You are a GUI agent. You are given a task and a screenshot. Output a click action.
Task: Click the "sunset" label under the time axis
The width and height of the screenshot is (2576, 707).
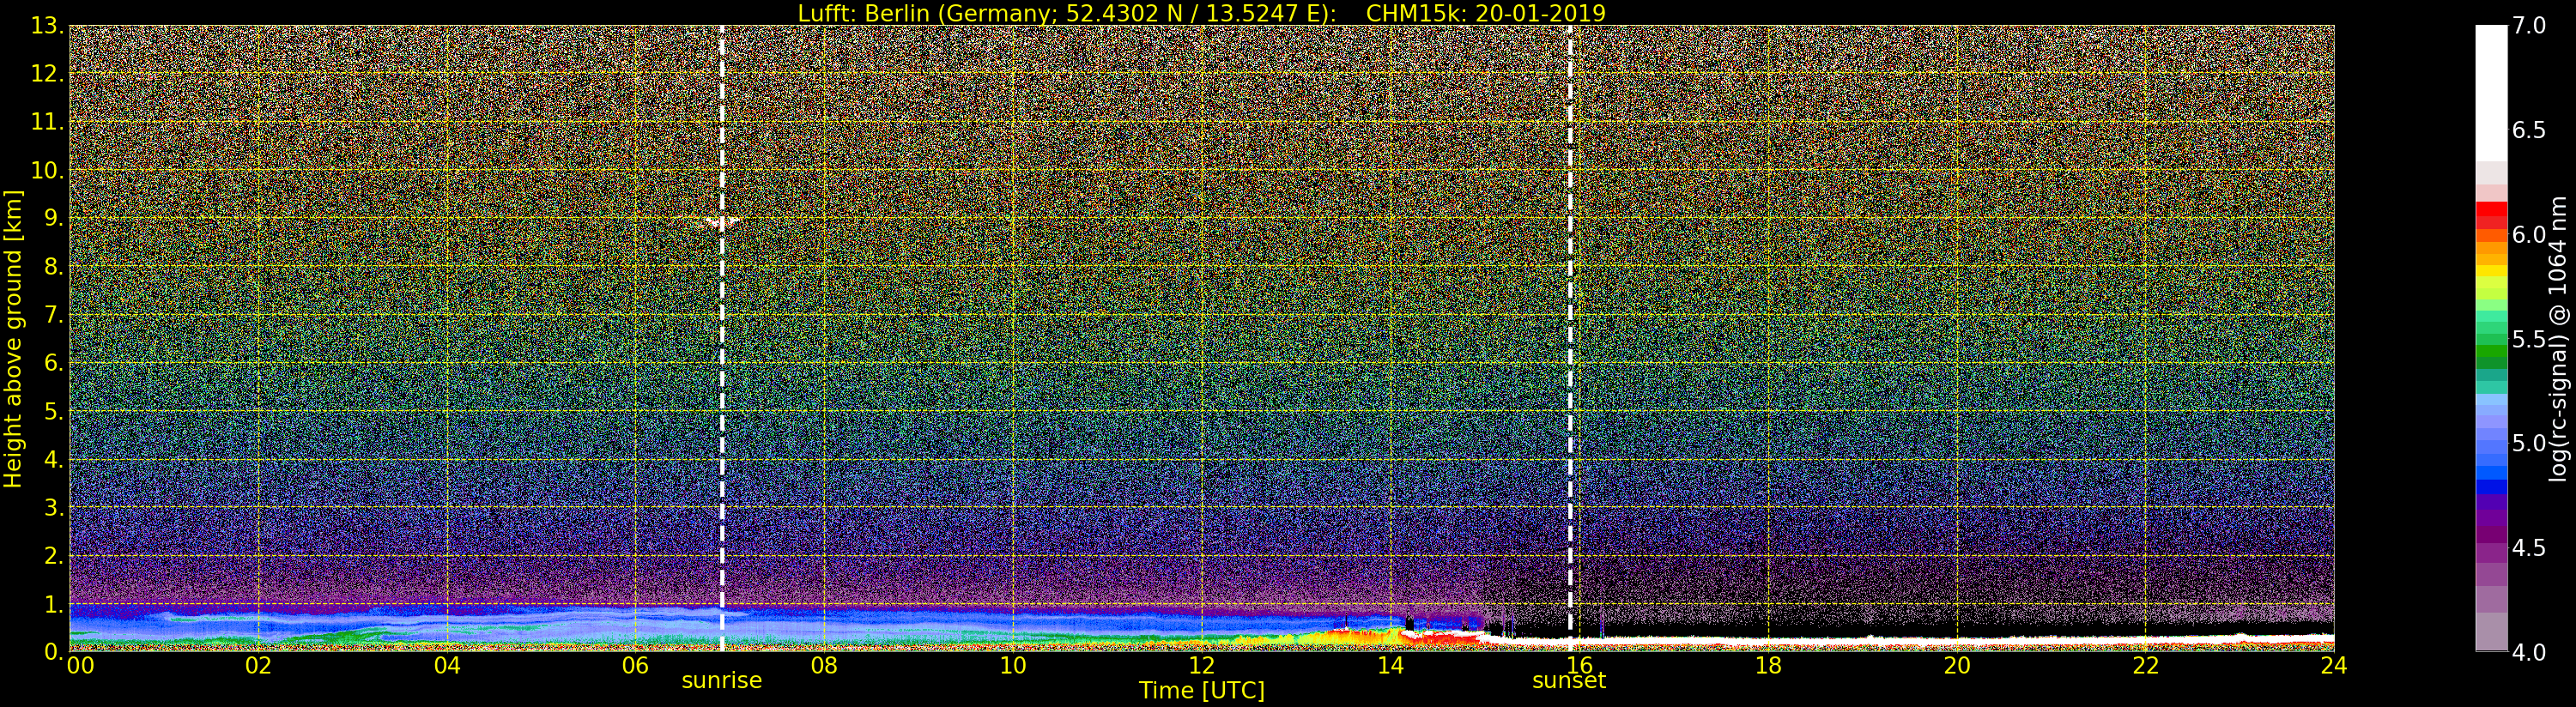pos(1568,681)
